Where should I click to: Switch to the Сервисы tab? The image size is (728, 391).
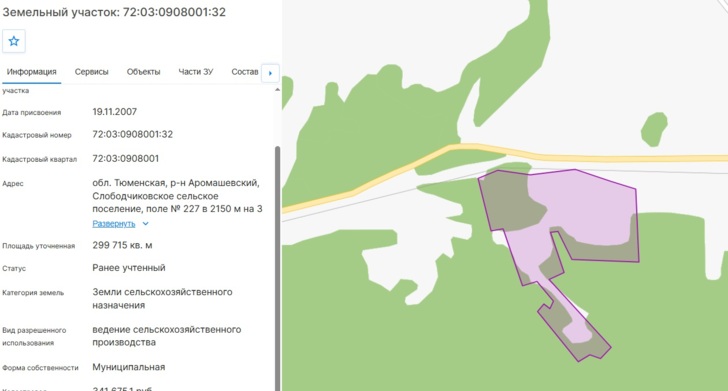91,72
